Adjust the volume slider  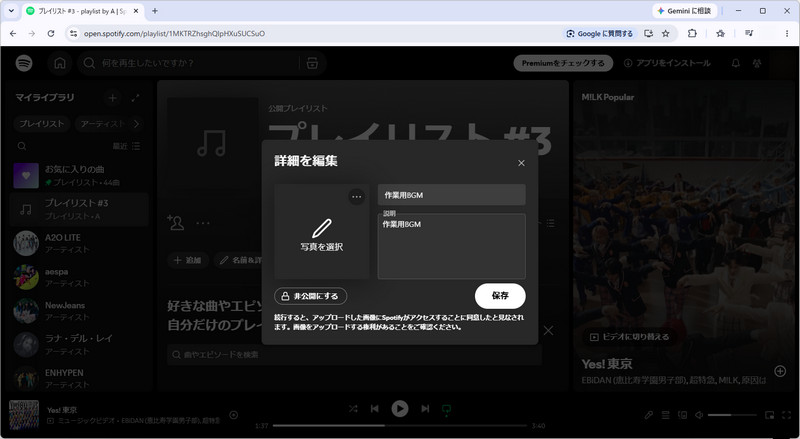click(732, 415)
